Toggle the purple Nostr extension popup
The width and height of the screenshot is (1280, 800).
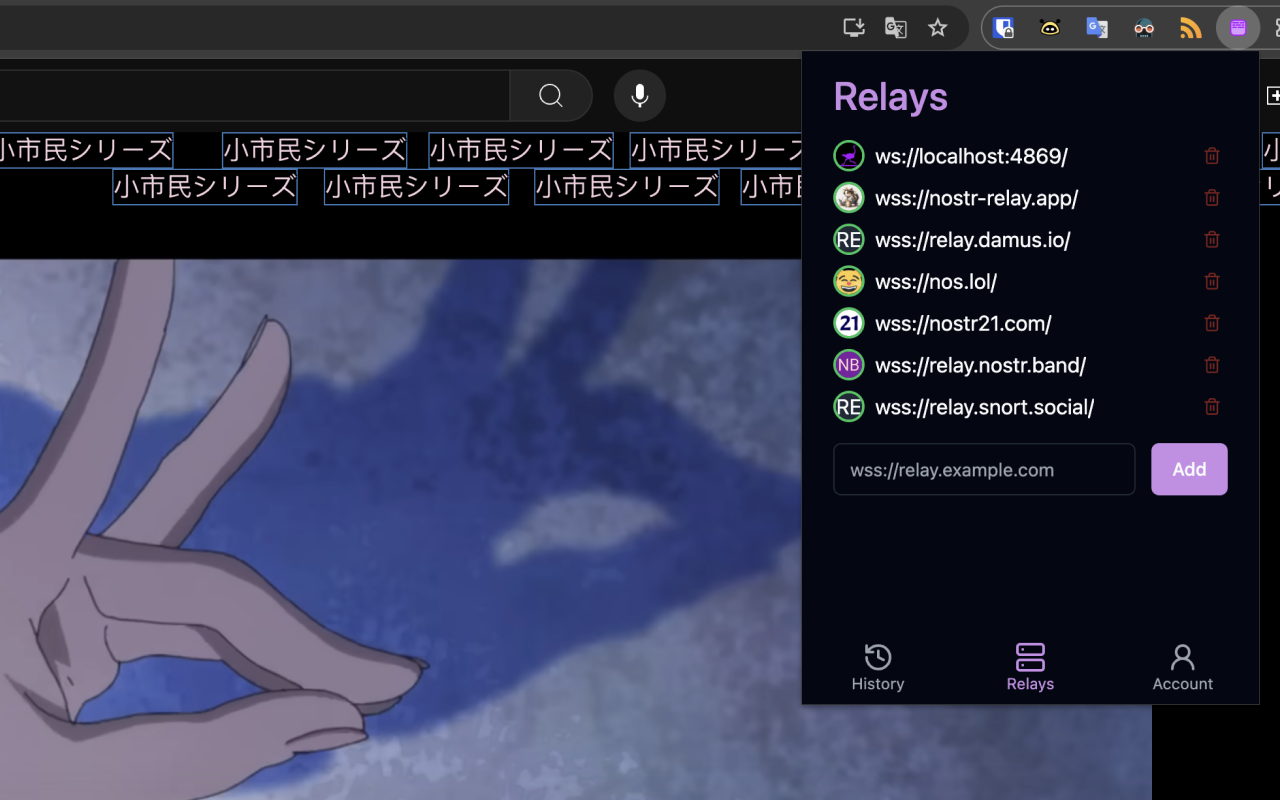pos(1237,28)
